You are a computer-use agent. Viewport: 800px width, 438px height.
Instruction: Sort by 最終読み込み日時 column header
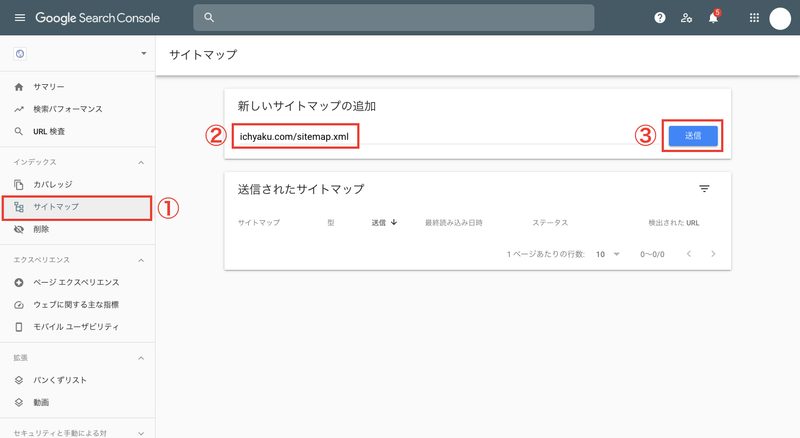(x=454, y=223)
